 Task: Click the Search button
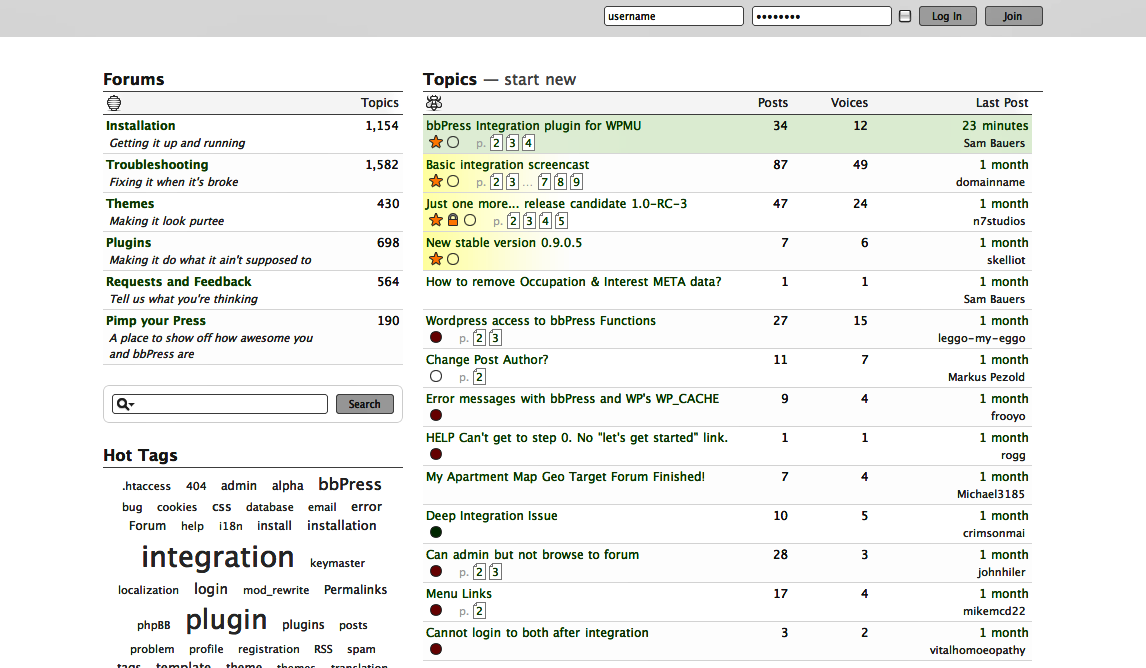[x=365, y=404]
